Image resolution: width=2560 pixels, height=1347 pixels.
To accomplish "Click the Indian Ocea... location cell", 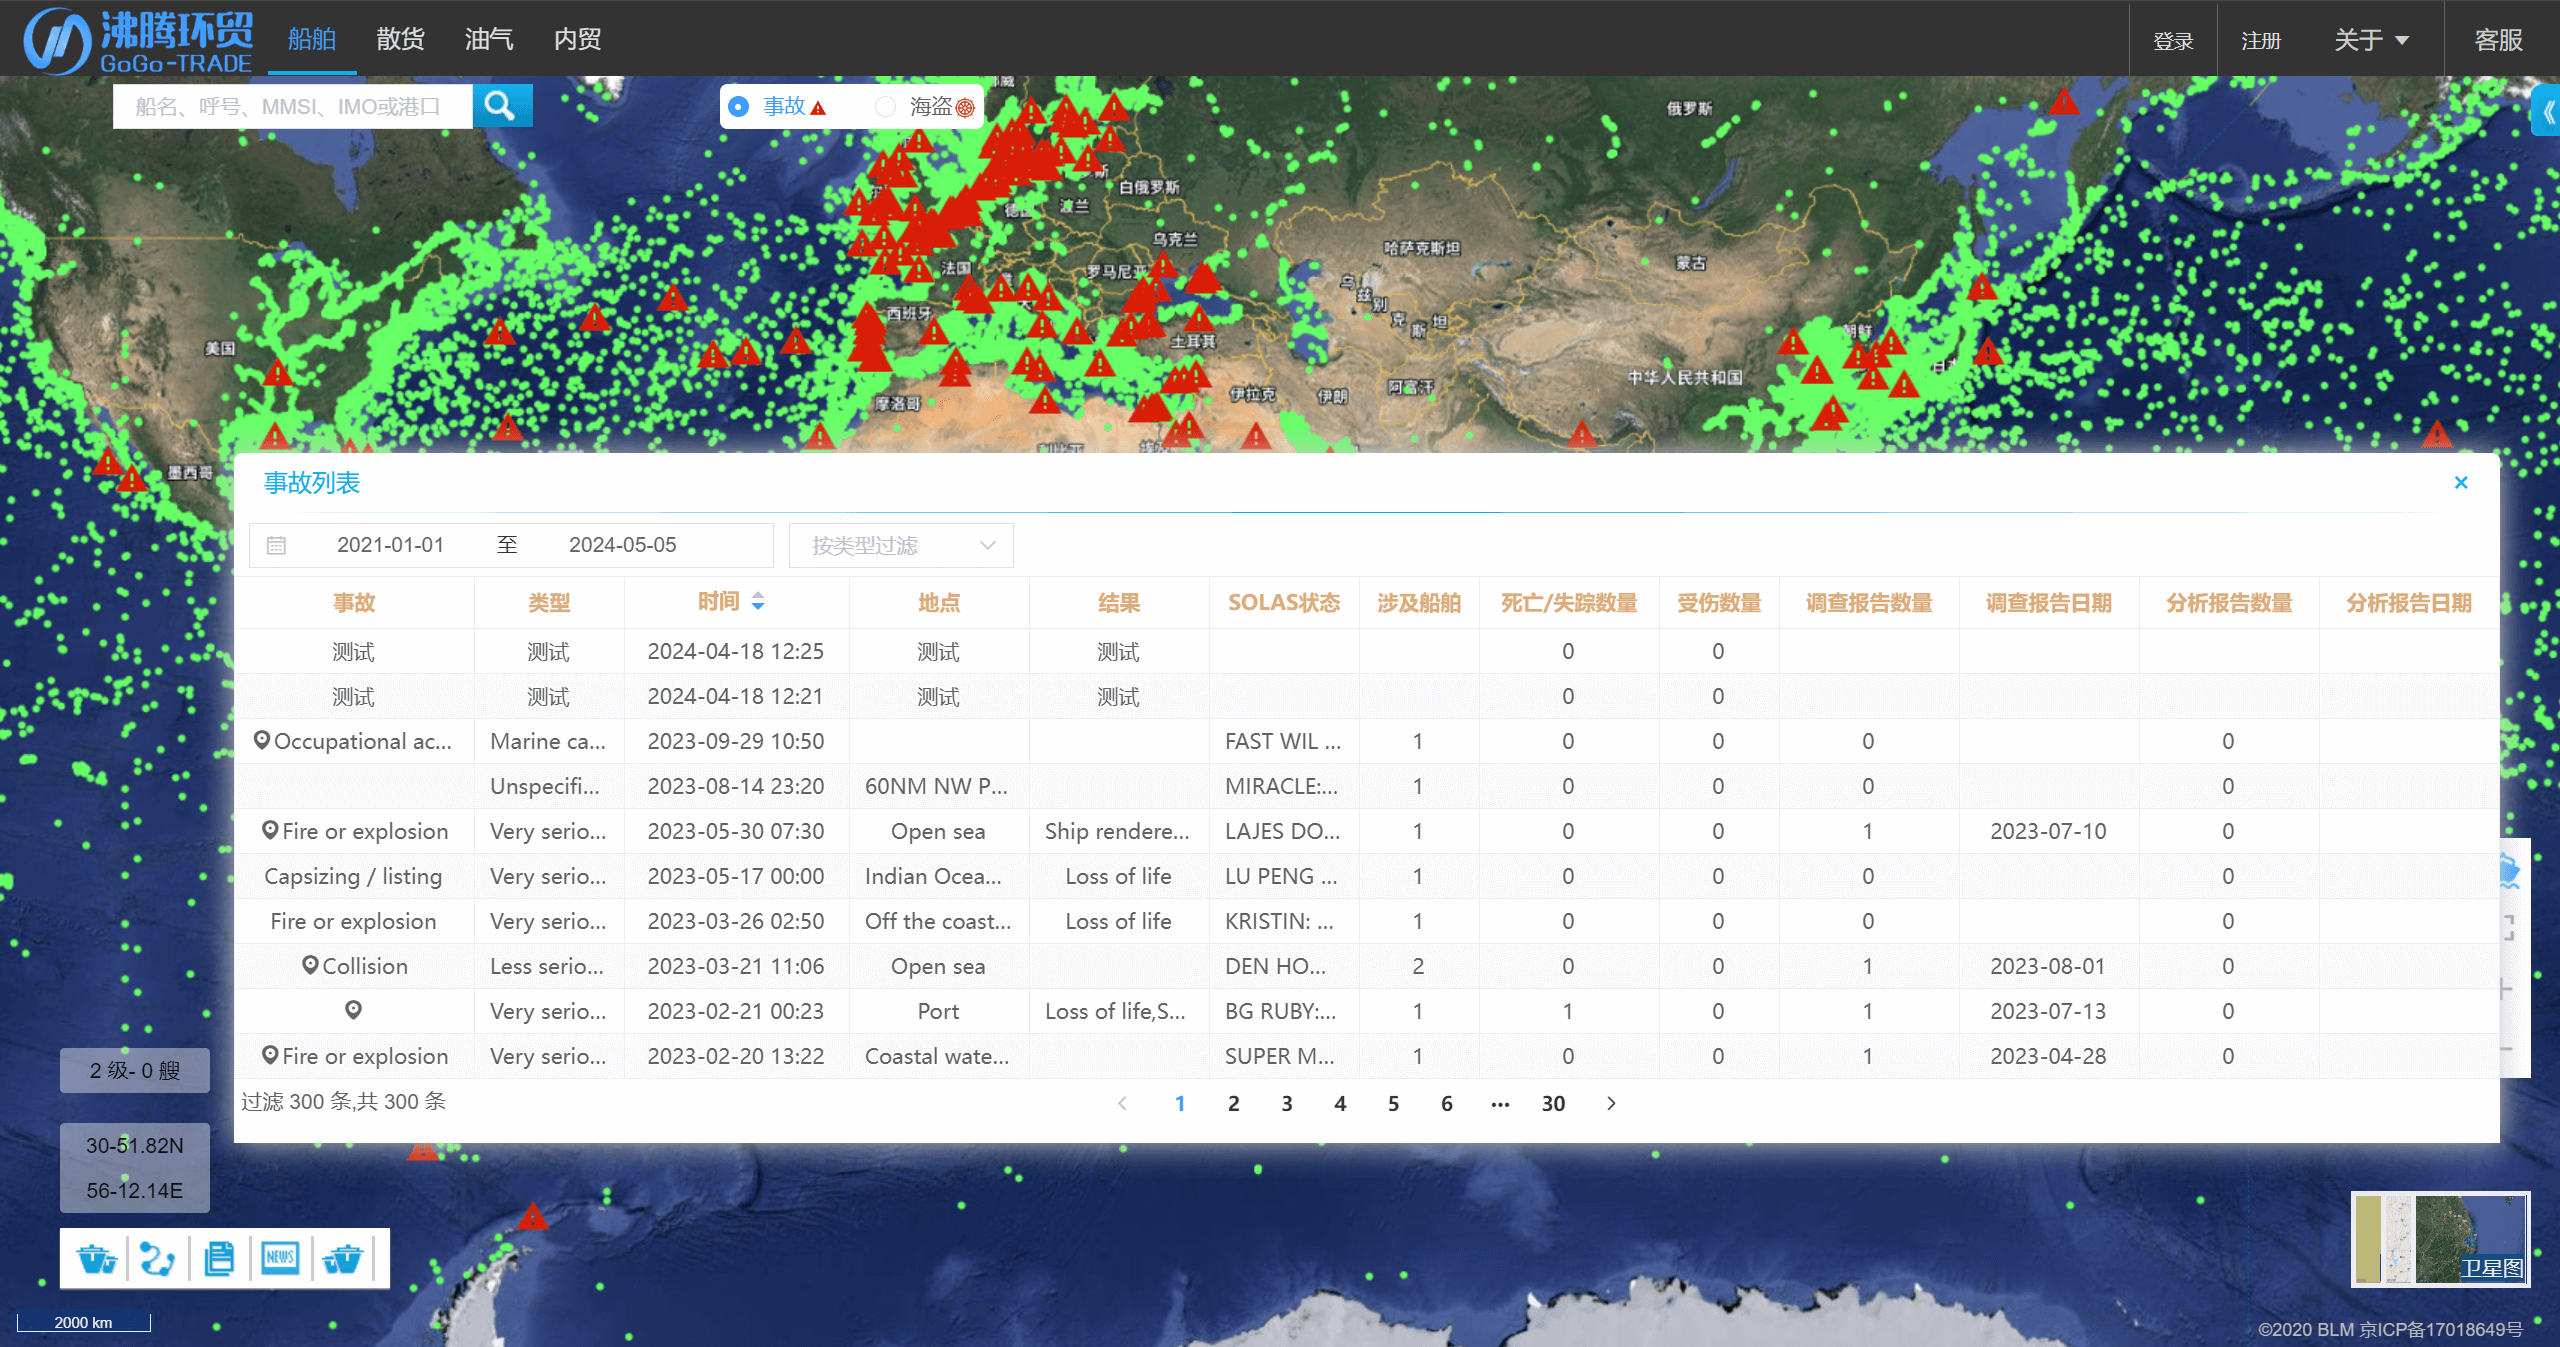I will pyautogui.click(x=938, y=875).
